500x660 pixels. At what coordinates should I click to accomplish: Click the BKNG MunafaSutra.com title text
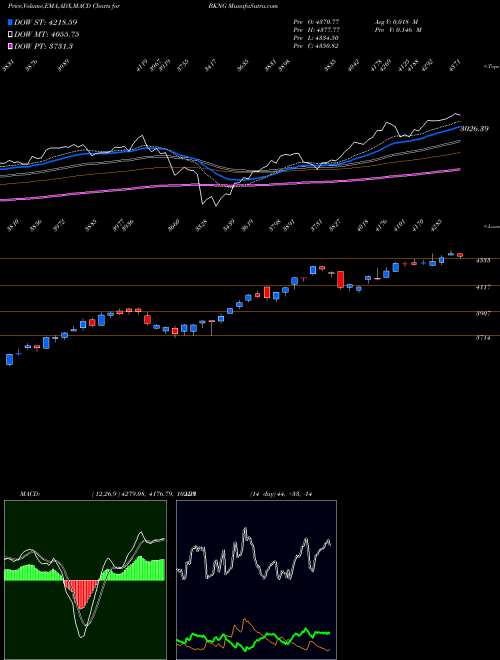pos(243,6)
